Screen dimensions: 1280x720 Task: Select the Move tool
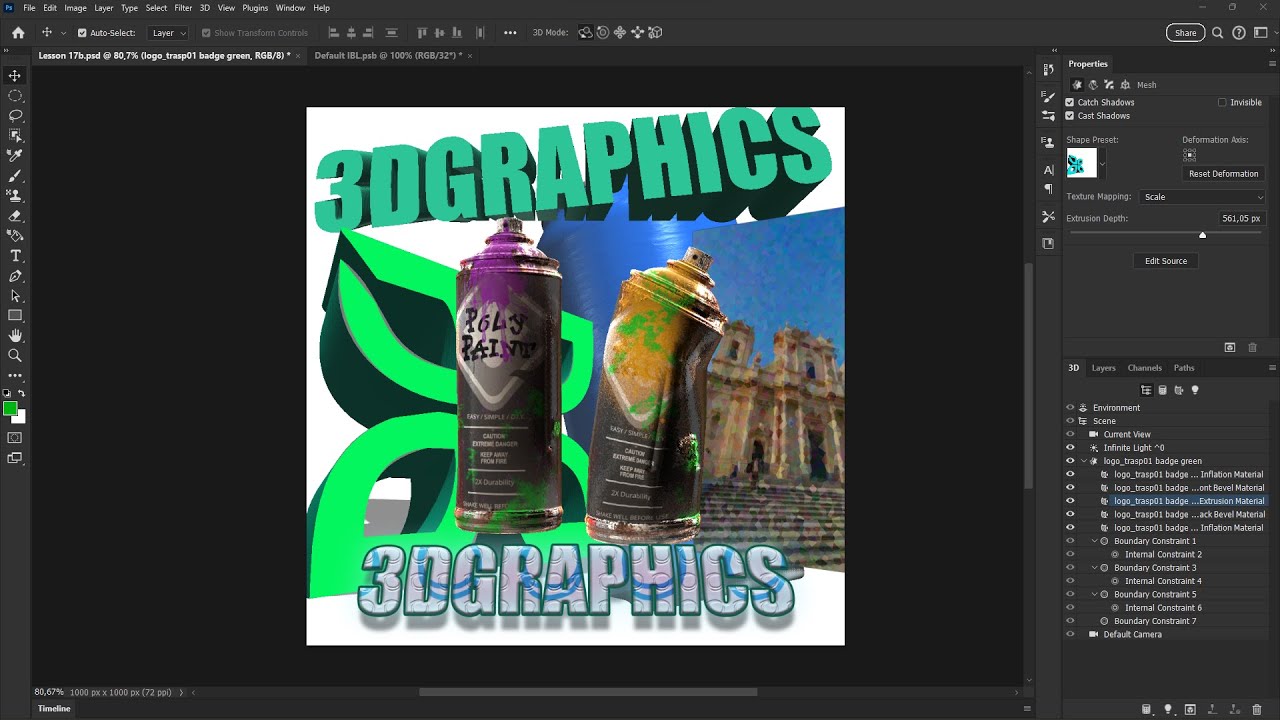coord(15,76)
